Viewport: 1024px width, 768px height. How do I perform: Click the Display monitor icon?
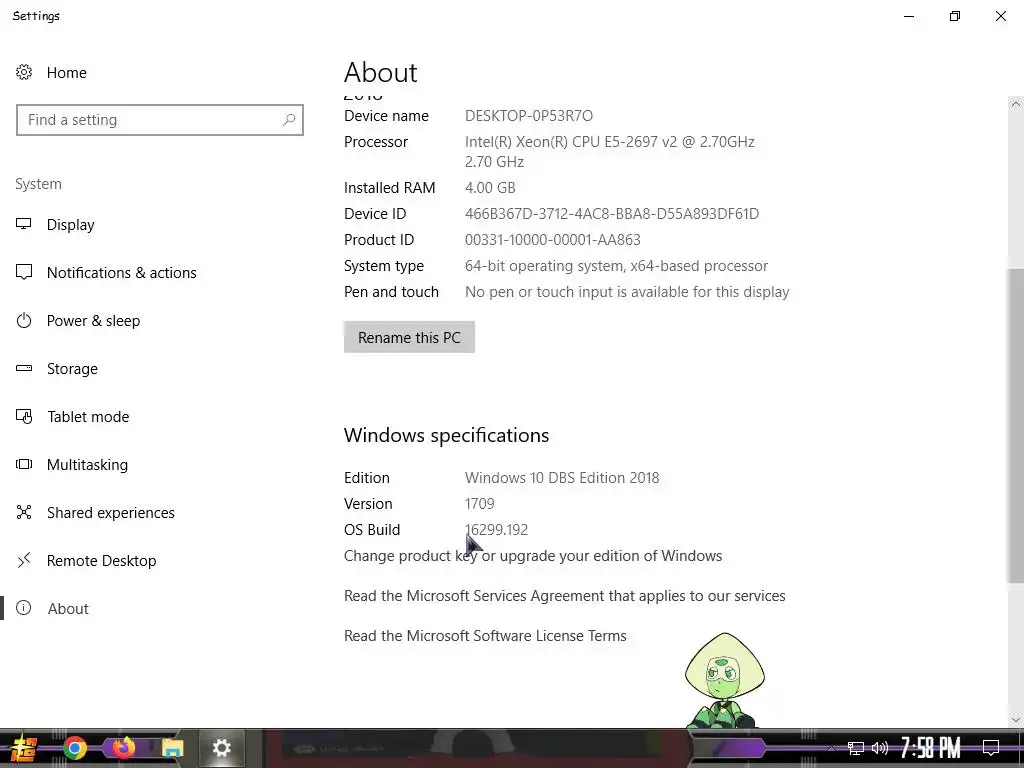click(24, 224)
